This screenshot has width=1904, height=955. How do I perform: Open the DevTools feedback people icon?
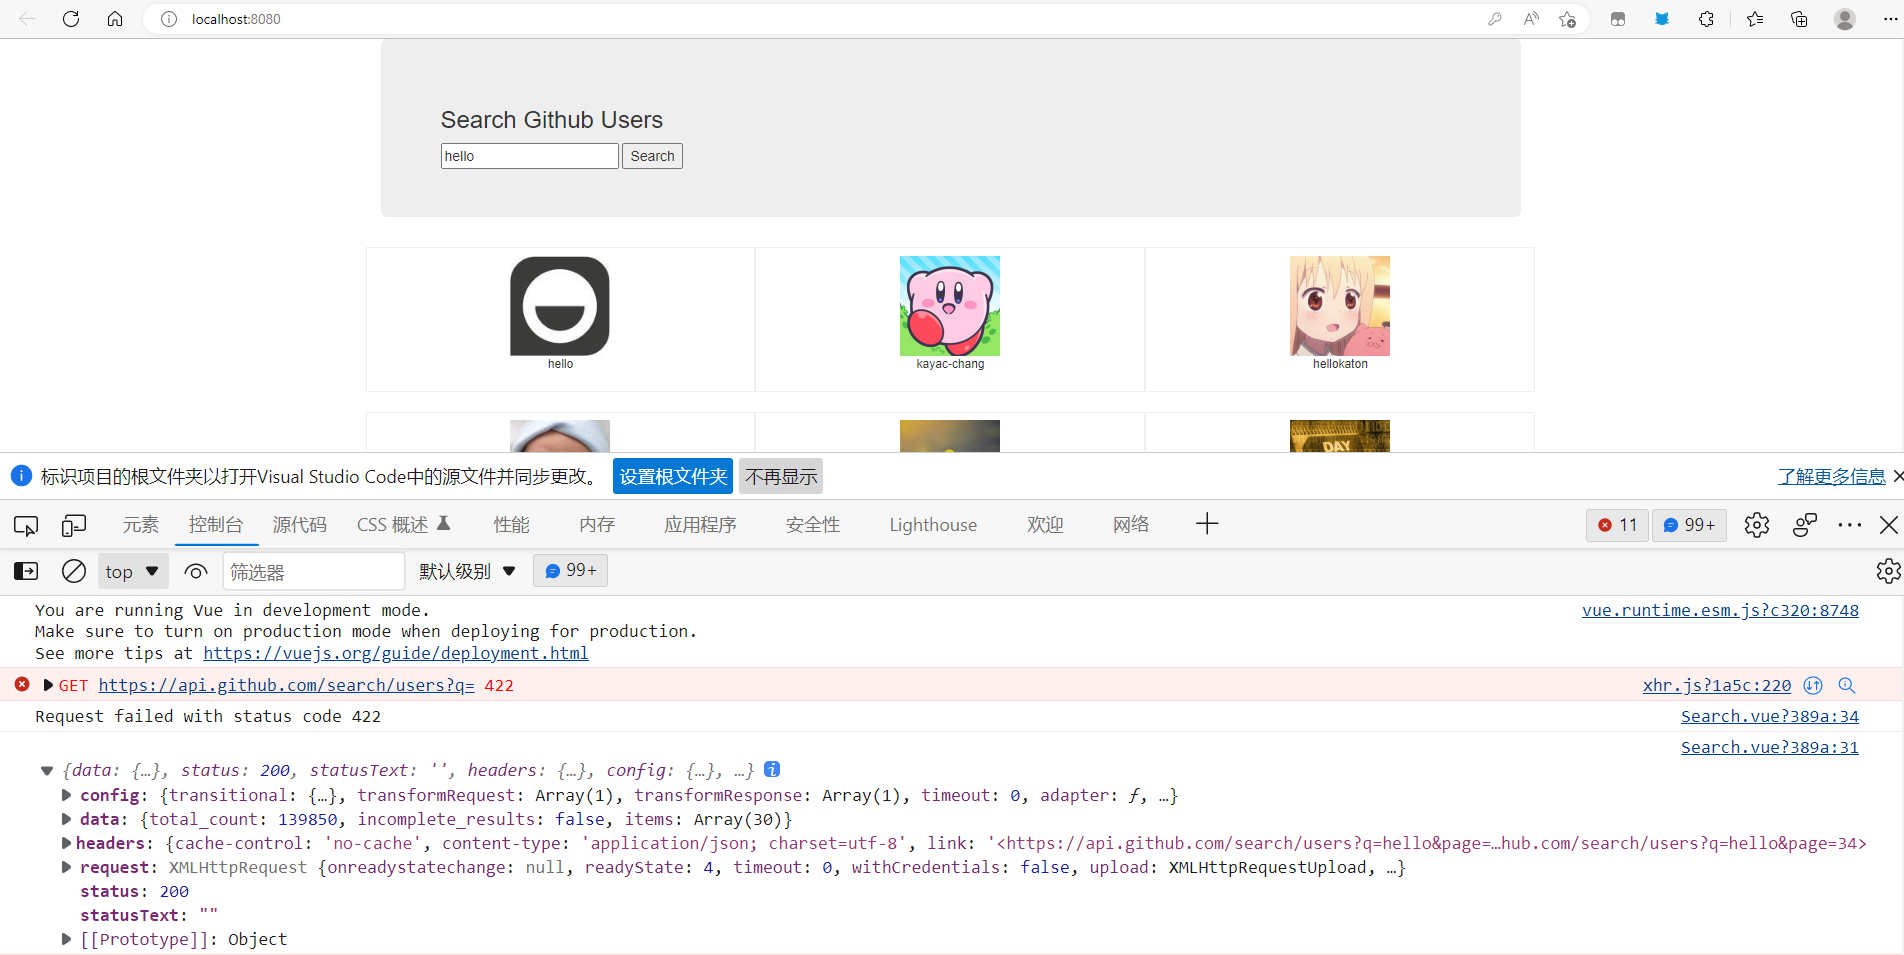point(1805,525)
